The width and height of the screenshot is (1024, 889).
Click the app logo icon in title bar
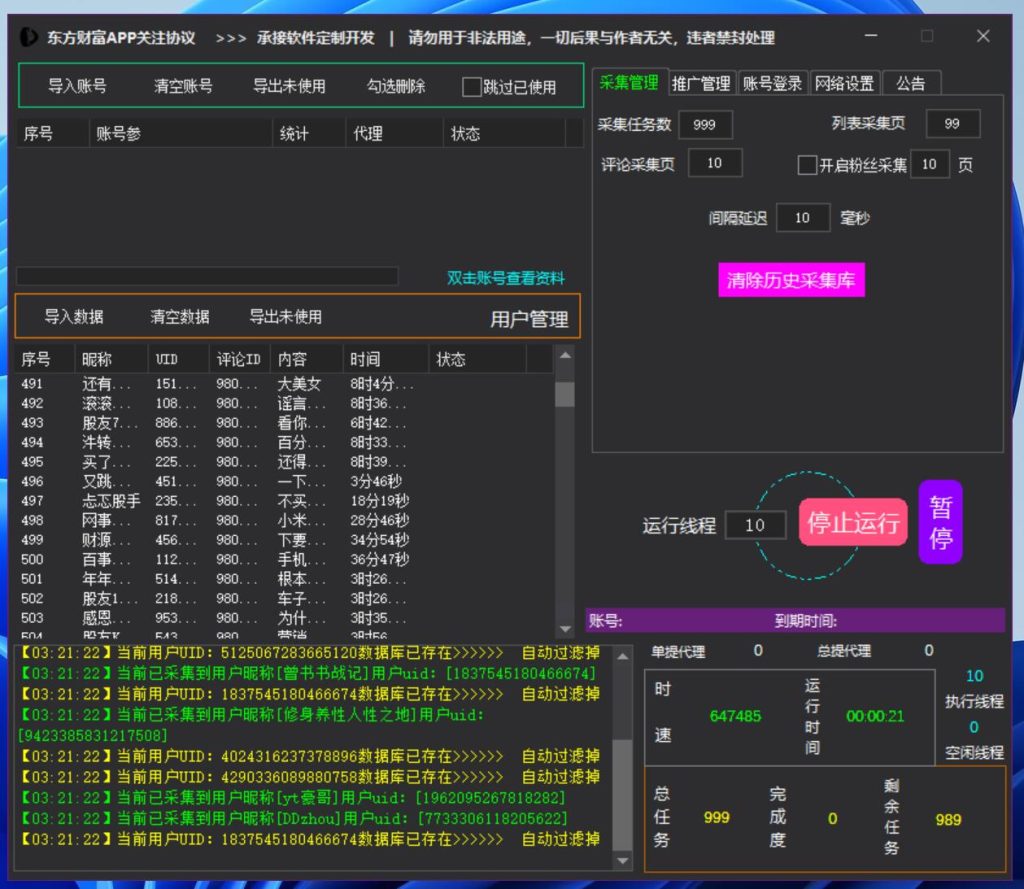pyautogui.click(x=29, y=38)
